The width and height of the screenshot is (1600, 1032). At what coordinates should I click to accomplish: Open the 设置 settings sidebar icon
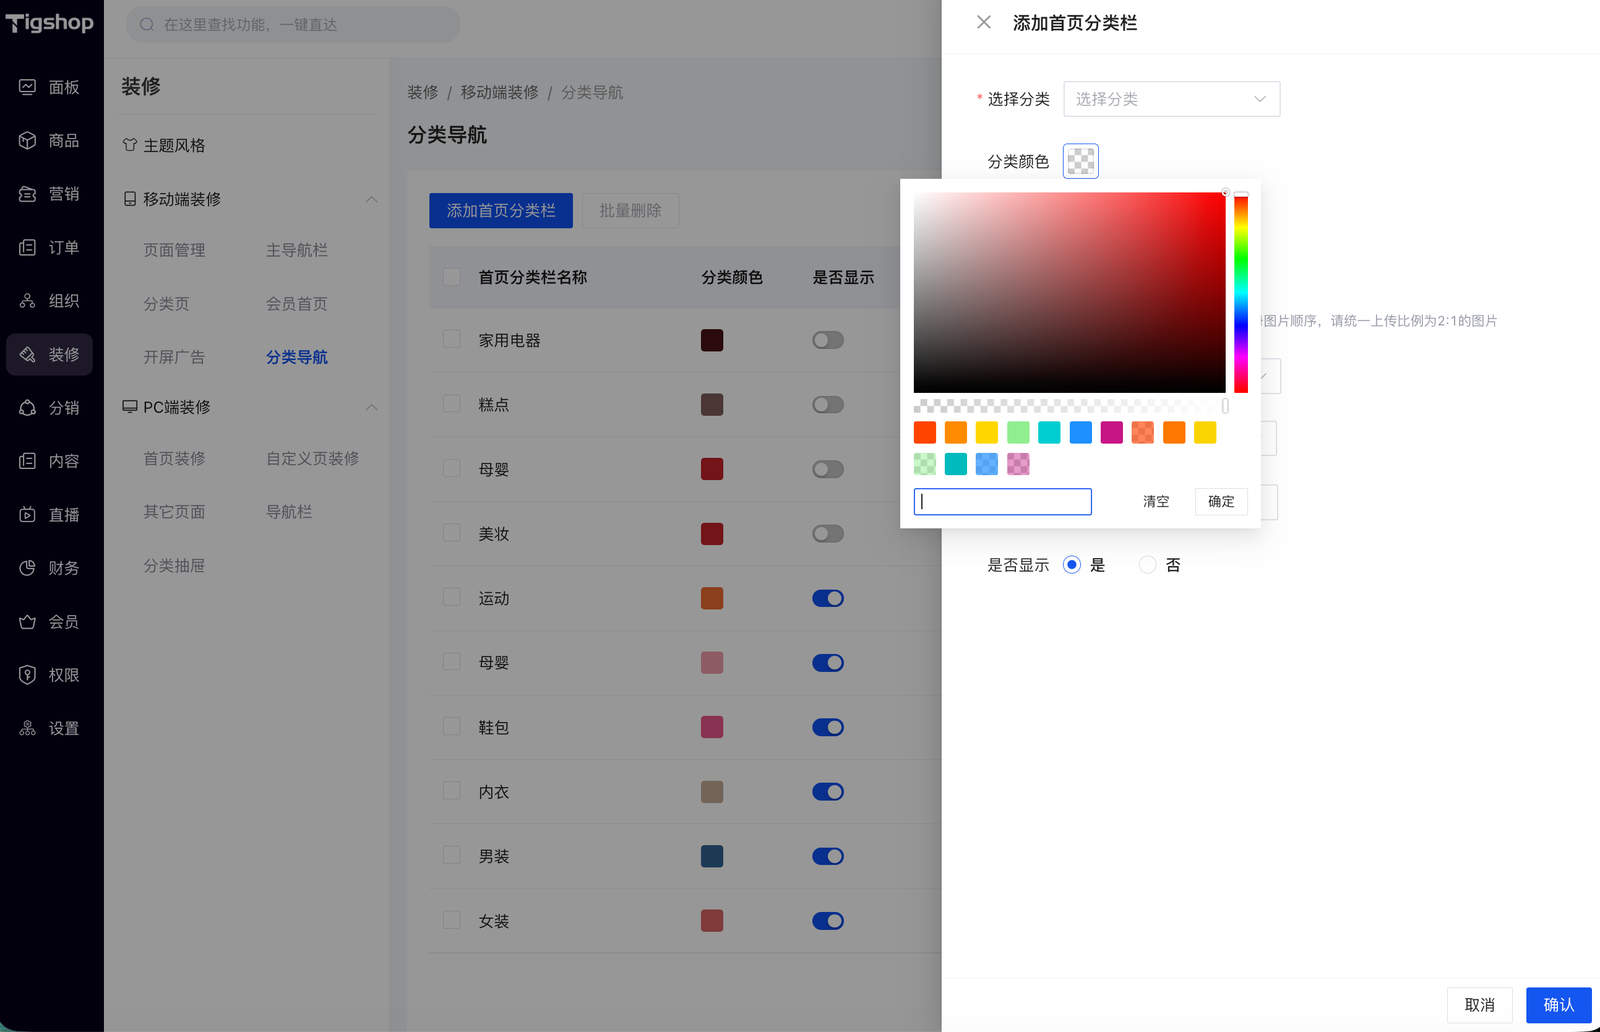pos(28,729)
